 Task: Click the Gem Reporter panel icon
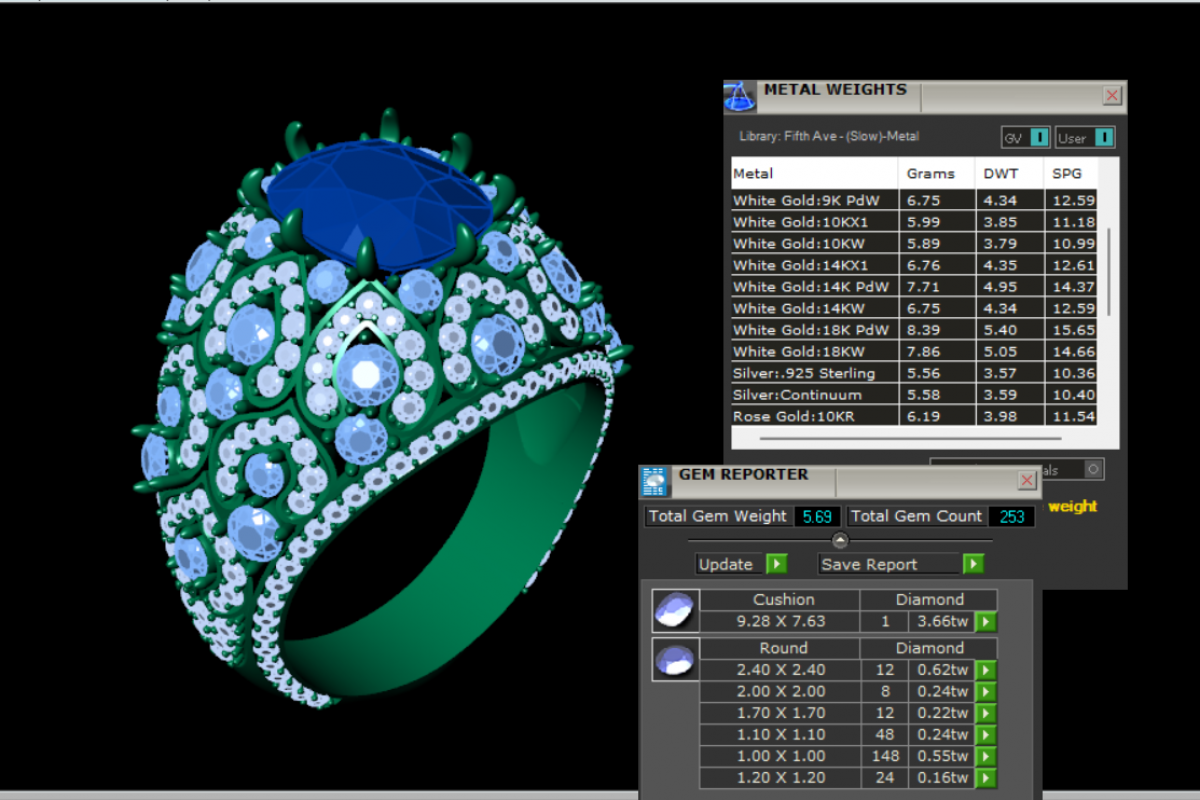(x=655, y=481)
